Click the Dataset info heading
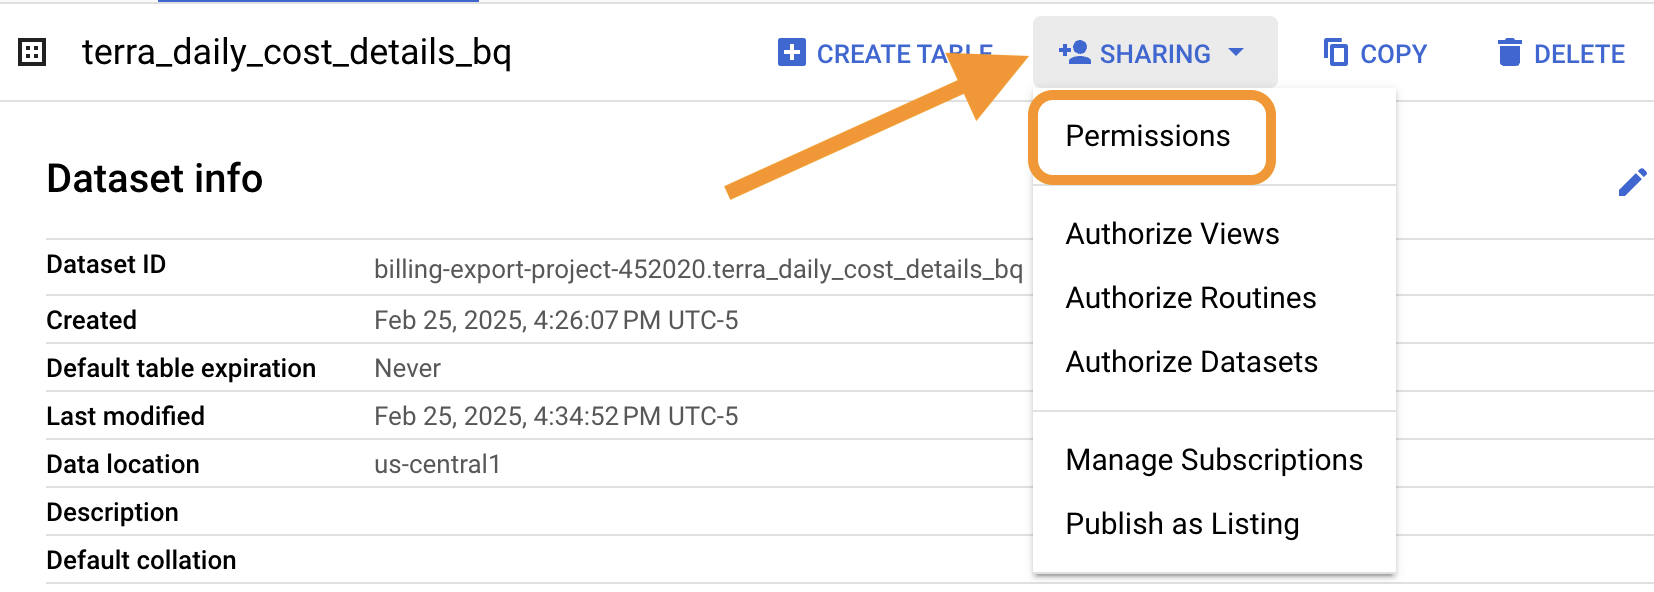The height and width of the screenshot is (592, 1654). coord(155,179)
